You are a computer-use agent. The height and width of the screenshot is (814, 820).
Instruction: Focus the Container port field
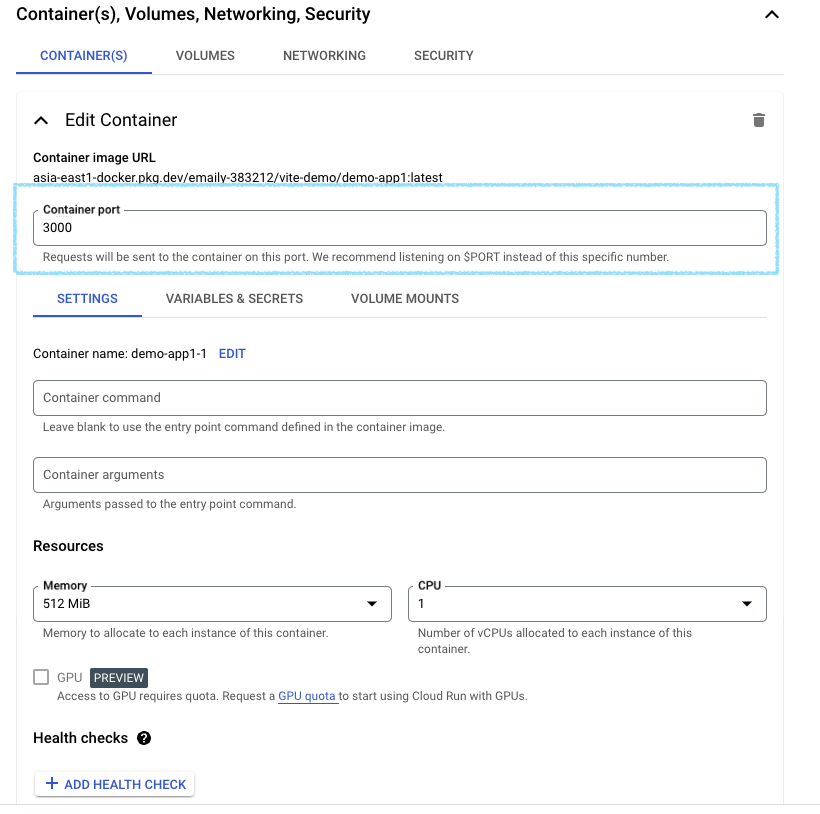point(400,228)
